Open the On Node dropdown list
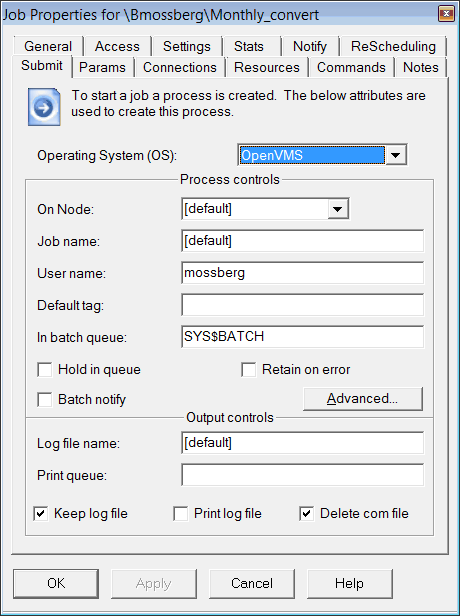 [x=338, y=209]
